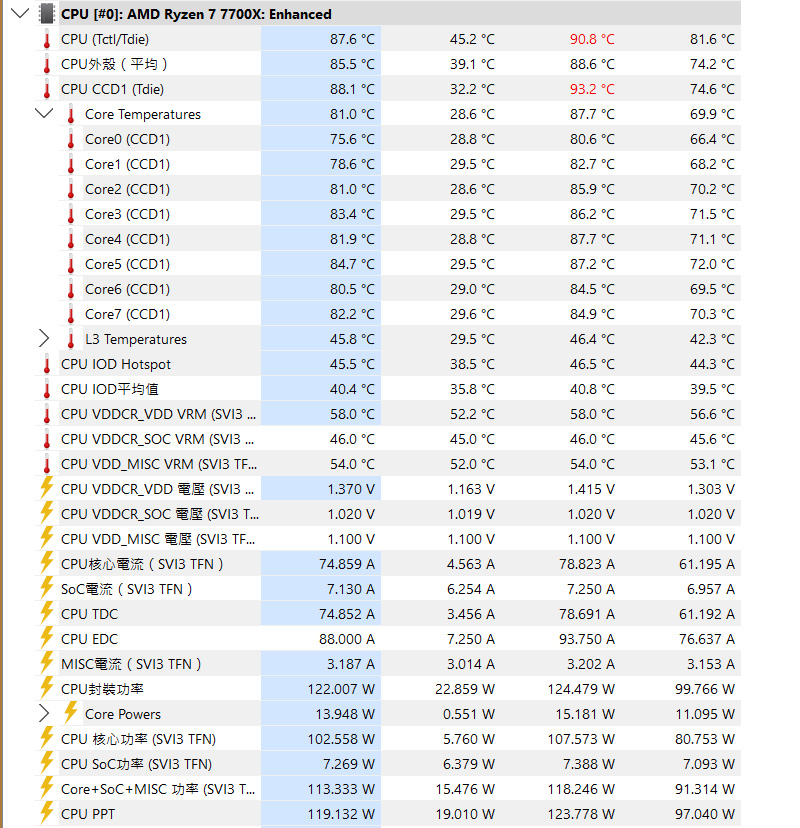
Task: Click the 87.6 °C current Tctl/Tdie value
Action: coord(352,39)
